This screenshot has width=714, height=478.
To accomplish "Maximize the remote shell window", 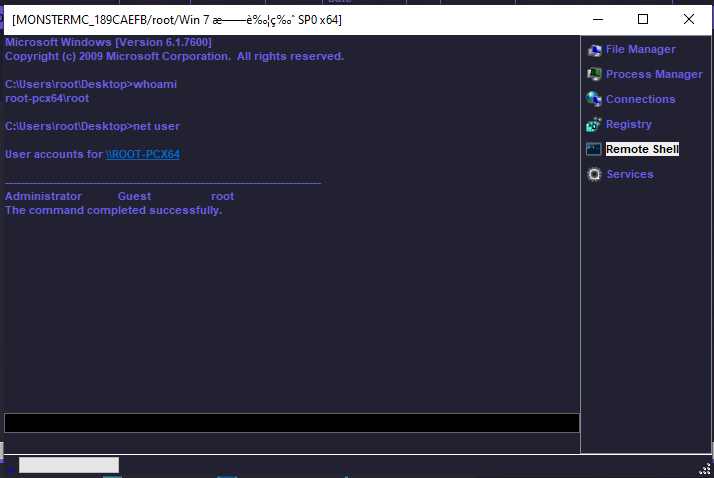I will point(643,19).
